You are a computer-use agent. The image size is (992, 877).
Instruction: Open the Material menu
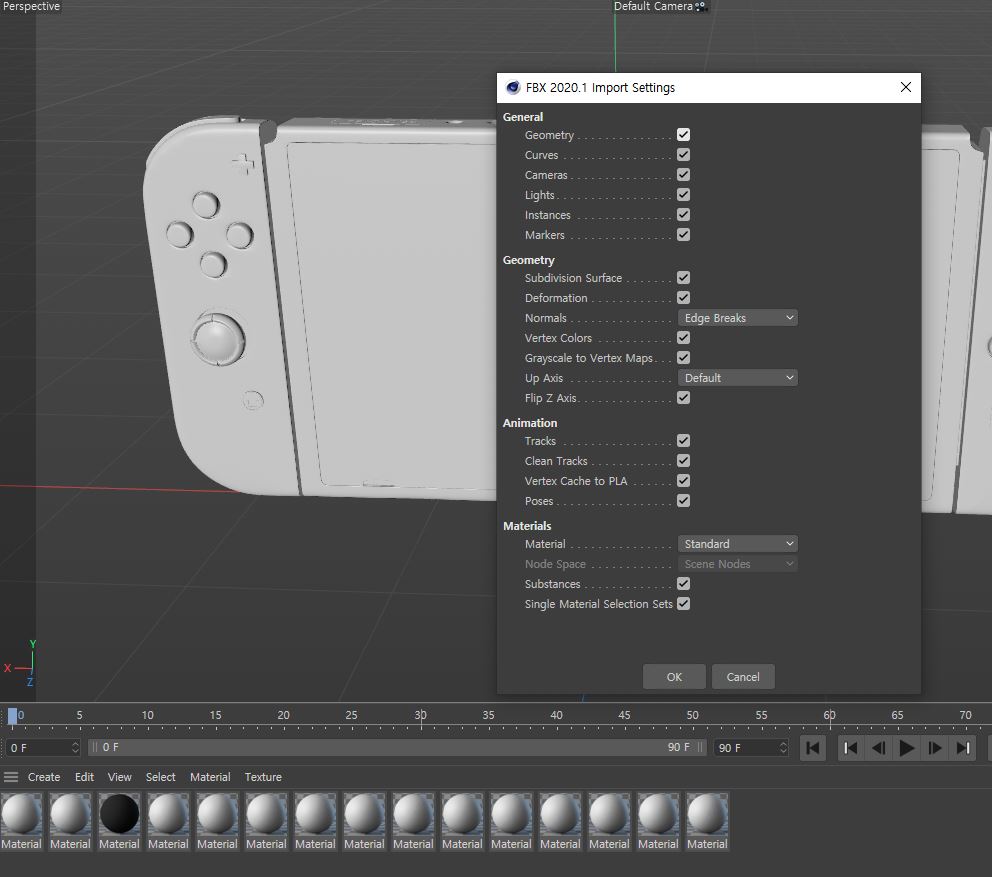click(210, 777)
